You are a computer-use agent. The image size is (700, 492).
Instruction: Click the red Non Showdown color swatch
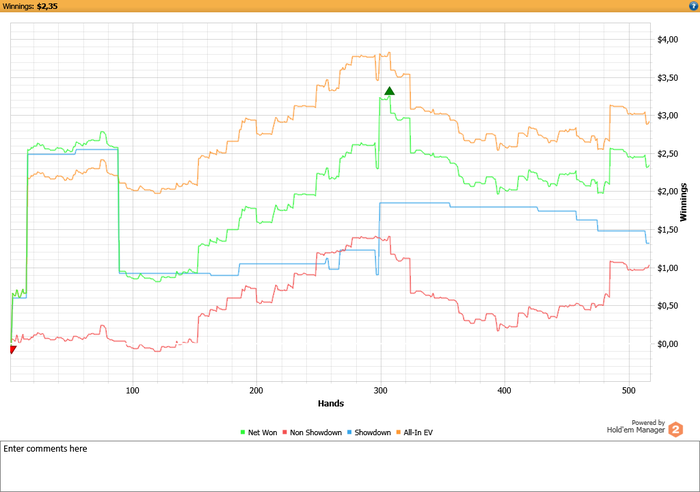[285, 432]
